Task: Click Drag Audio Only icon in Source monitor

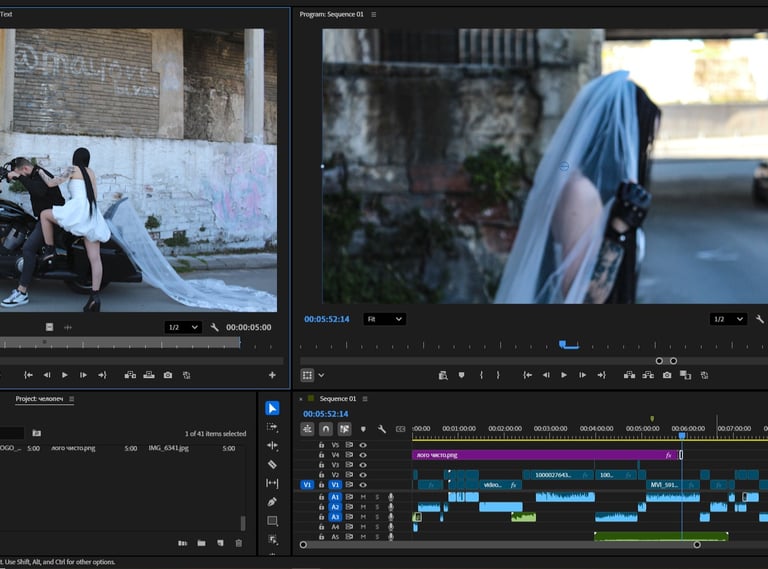Action: pos(68,327)
